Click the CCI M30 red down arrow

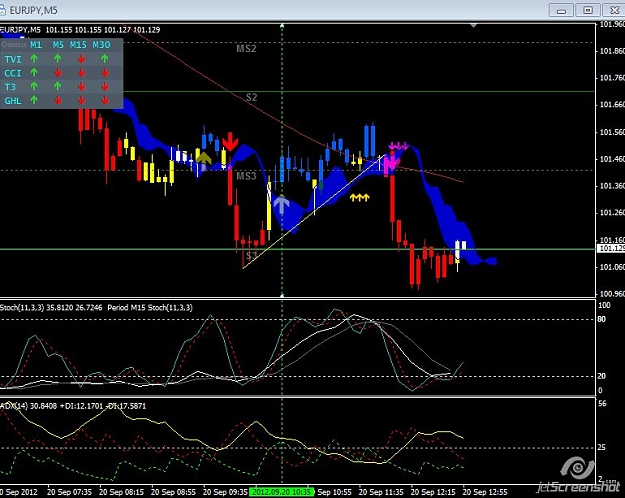pos(105,73)
